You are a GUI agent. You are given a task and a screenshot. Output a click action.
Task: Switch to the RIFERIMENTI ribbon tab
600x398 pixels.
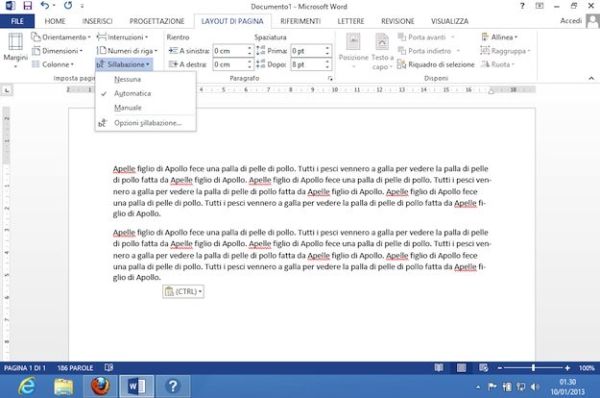click(300, 21)
